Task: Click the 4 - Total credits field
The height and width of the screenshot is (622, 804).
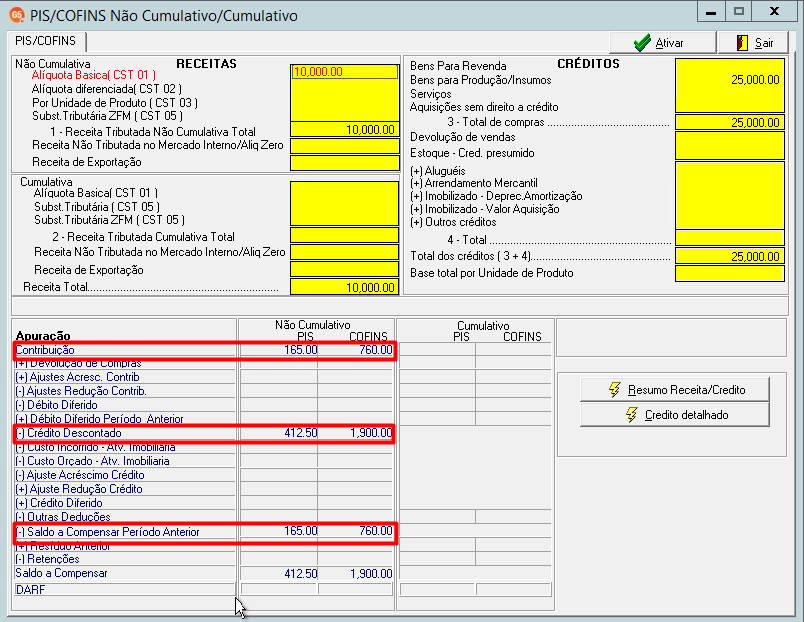Action: coord(730,238)
